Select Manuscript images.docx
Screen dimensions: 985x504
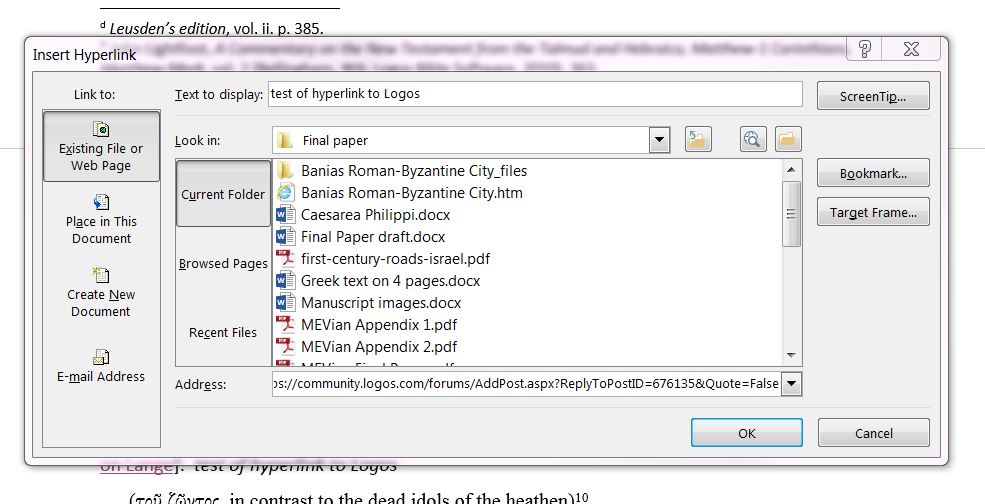point(381,302)
